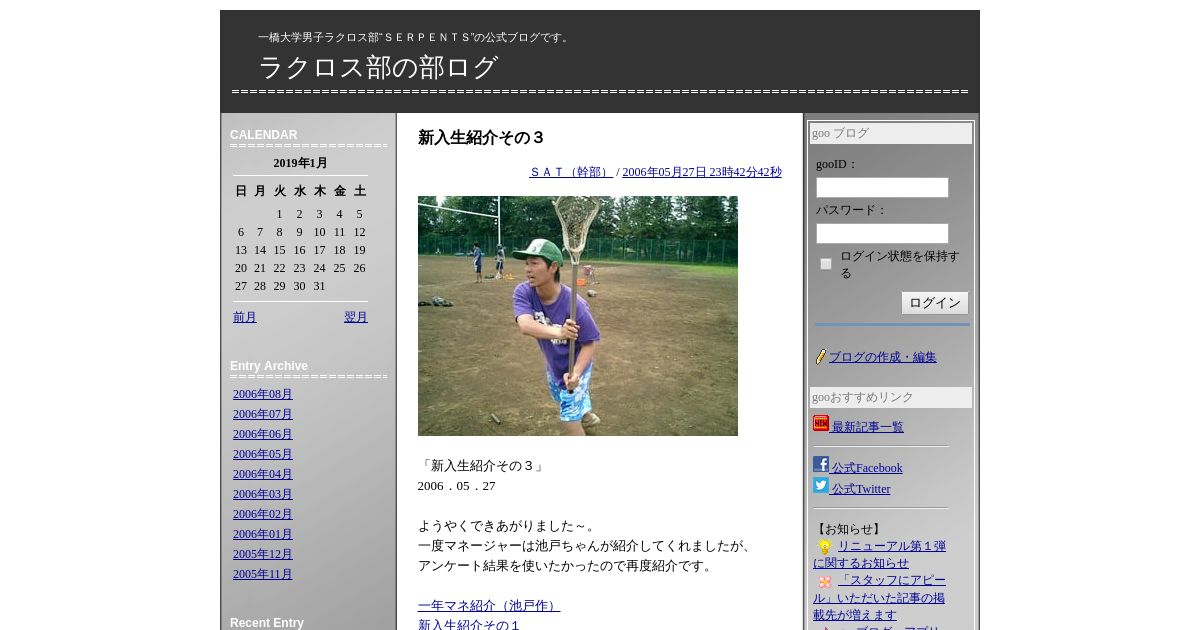Click the post title 新入生紹介その３
This screenshot has height=630, width=1200.
(482, 138)
